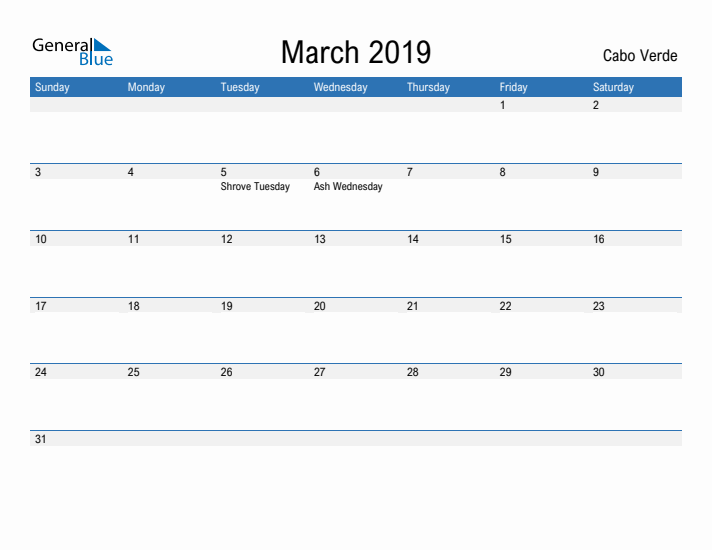Select the Thursday column header
712x550 pixels.
[428, 87]
